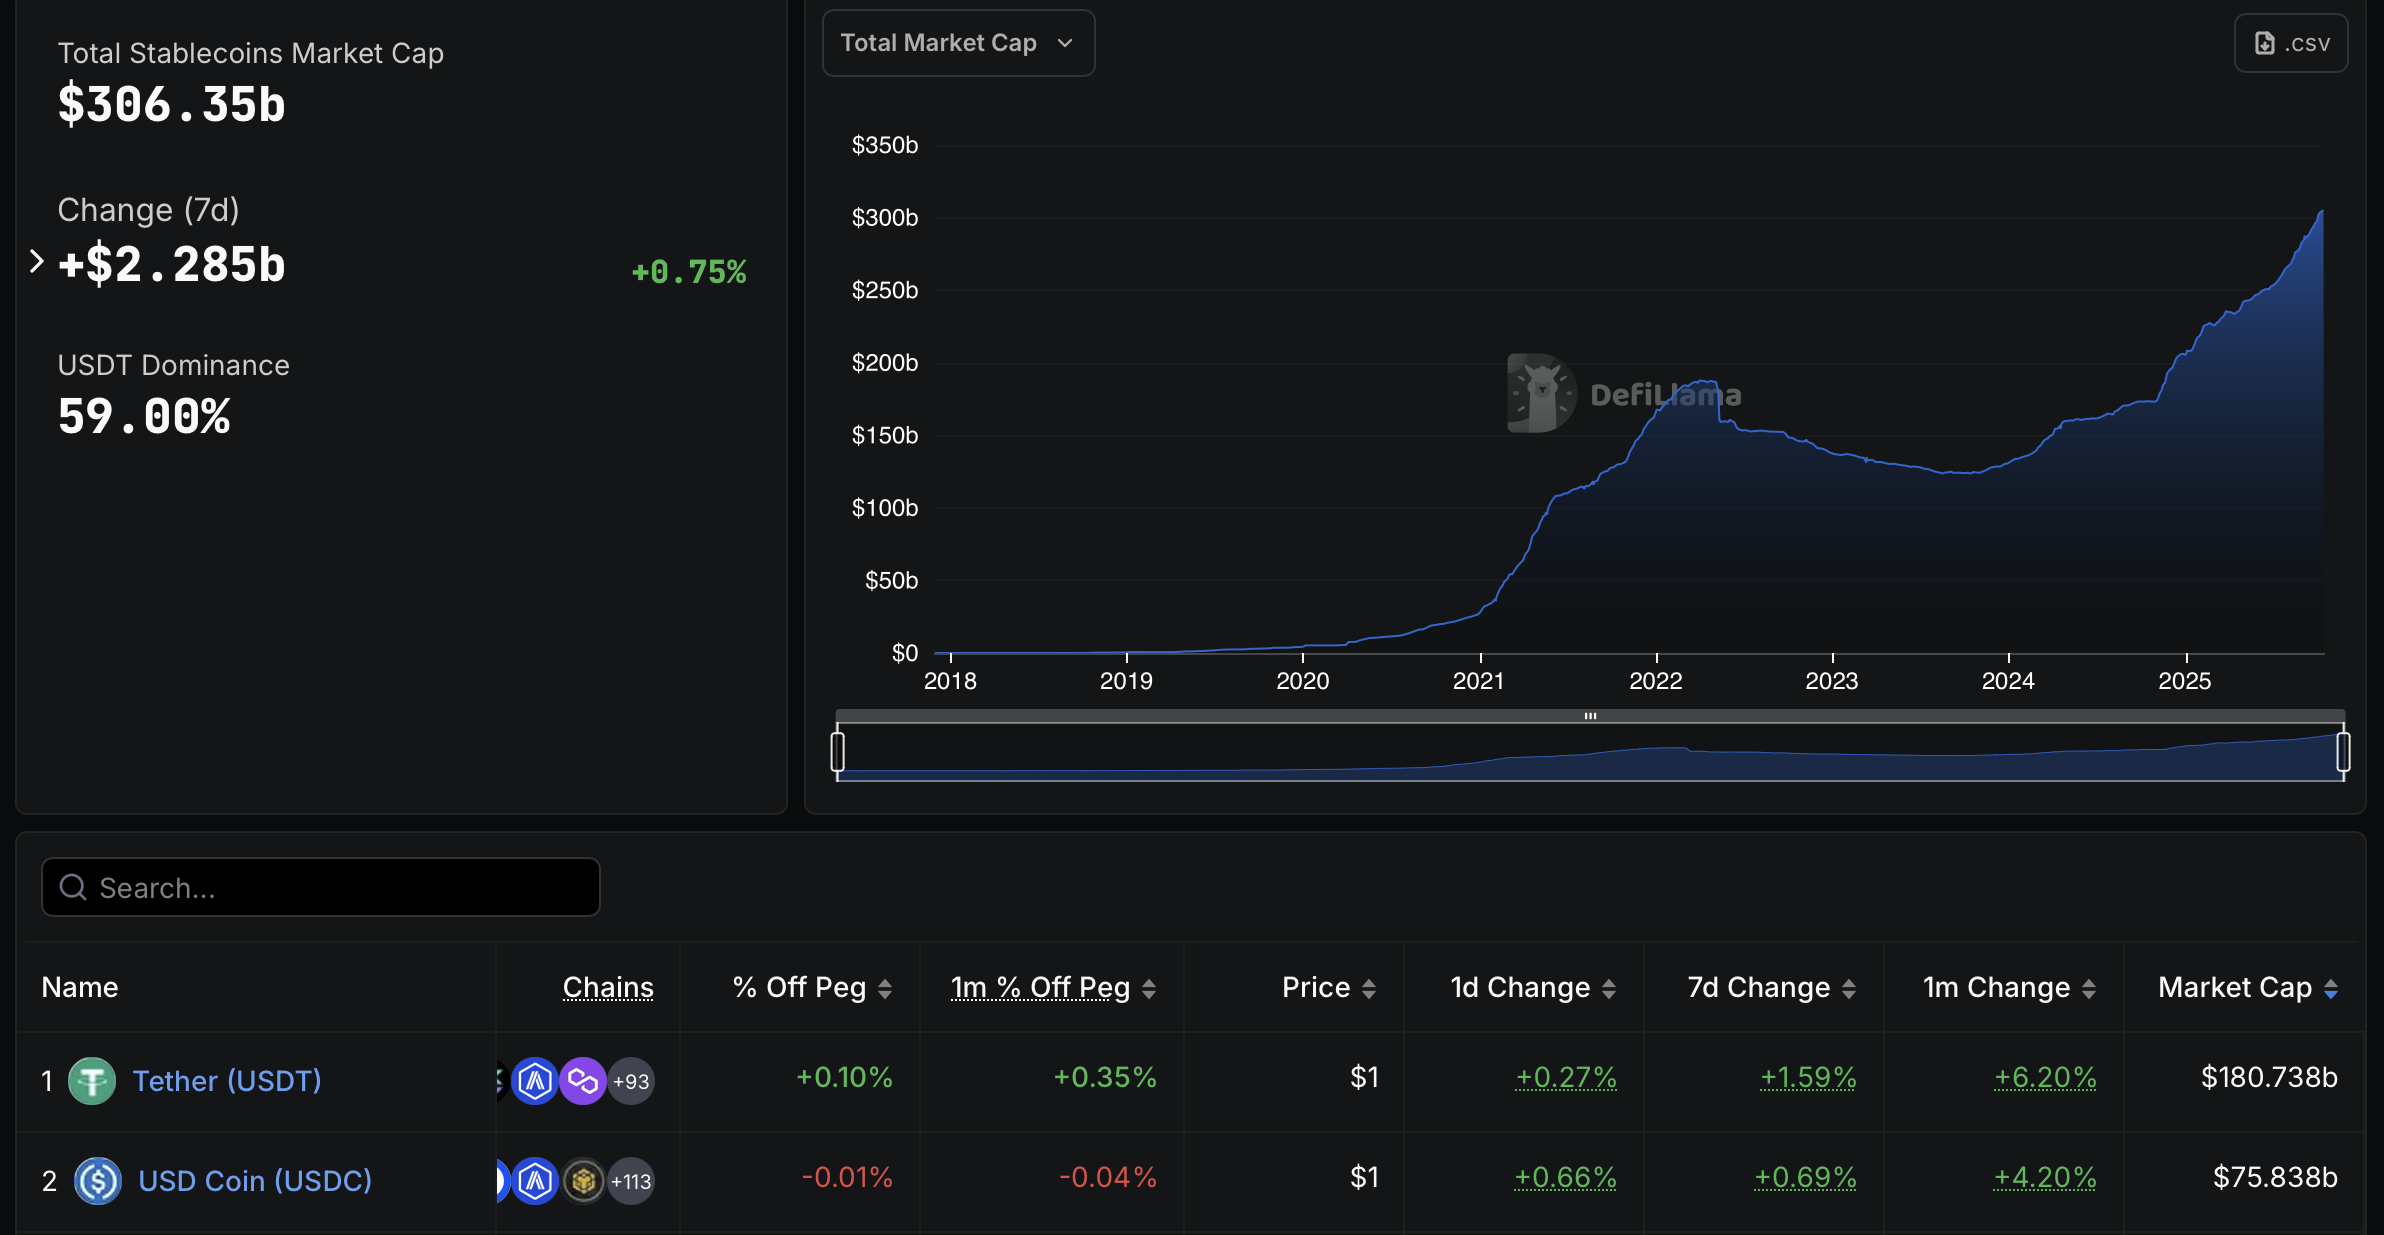Click the +93 extra chains badge for Tether

[631, 1081]
